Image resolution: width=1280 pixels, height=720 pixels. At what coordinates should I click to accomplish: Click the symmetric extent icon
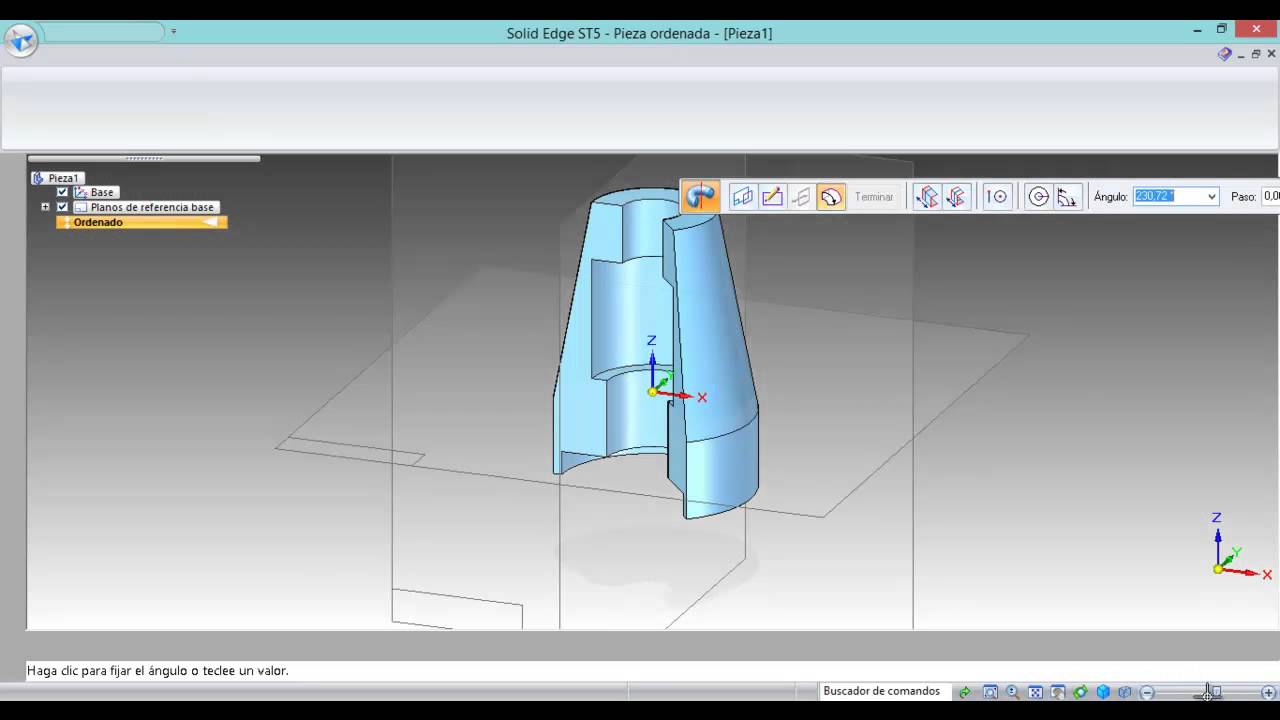click(x=956, y=197)
